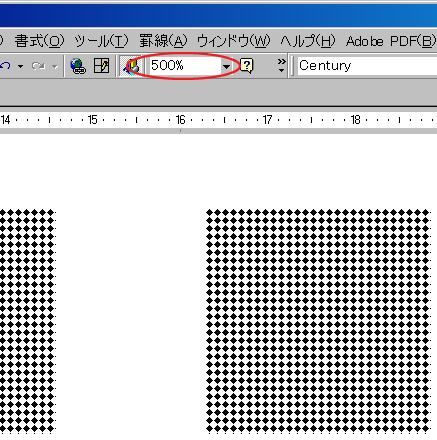Image resolution: width=437 pixels, height=440 pixels.
Task: Expand toolbar options double chevron
Action: pyautogui.click(x=282, y=66)
